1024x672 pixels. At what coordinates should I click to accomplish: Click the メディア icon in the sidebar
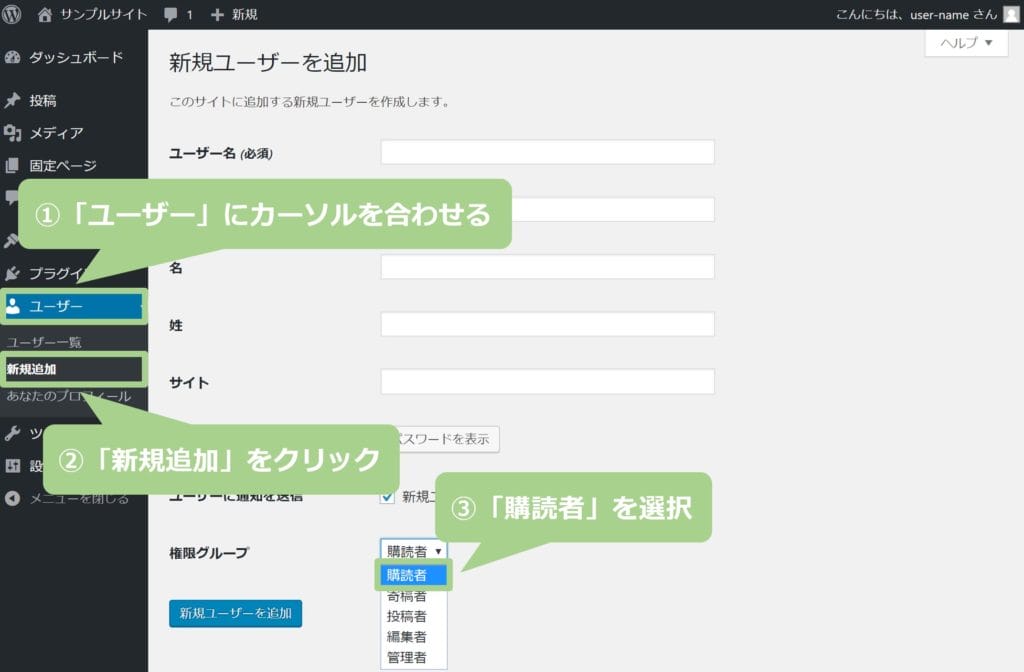tap(13, 133)
